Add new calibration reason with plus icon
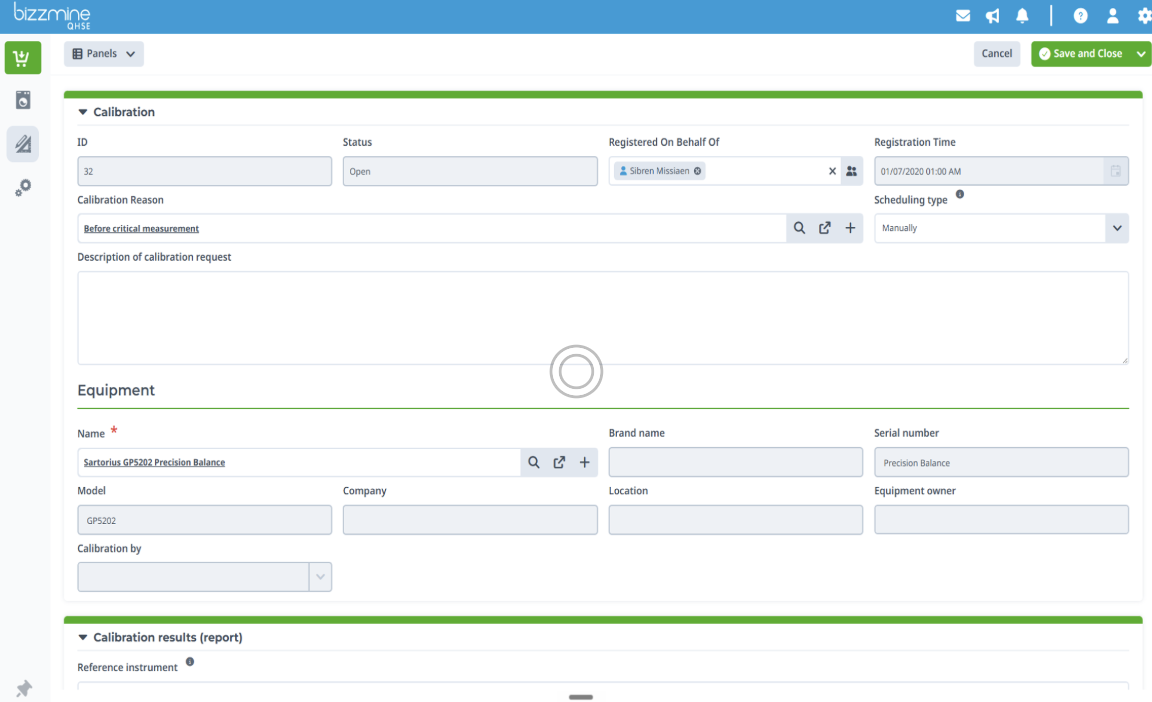Image resolution: width=1152 pixels, height=702 pixels. point(850,228)
